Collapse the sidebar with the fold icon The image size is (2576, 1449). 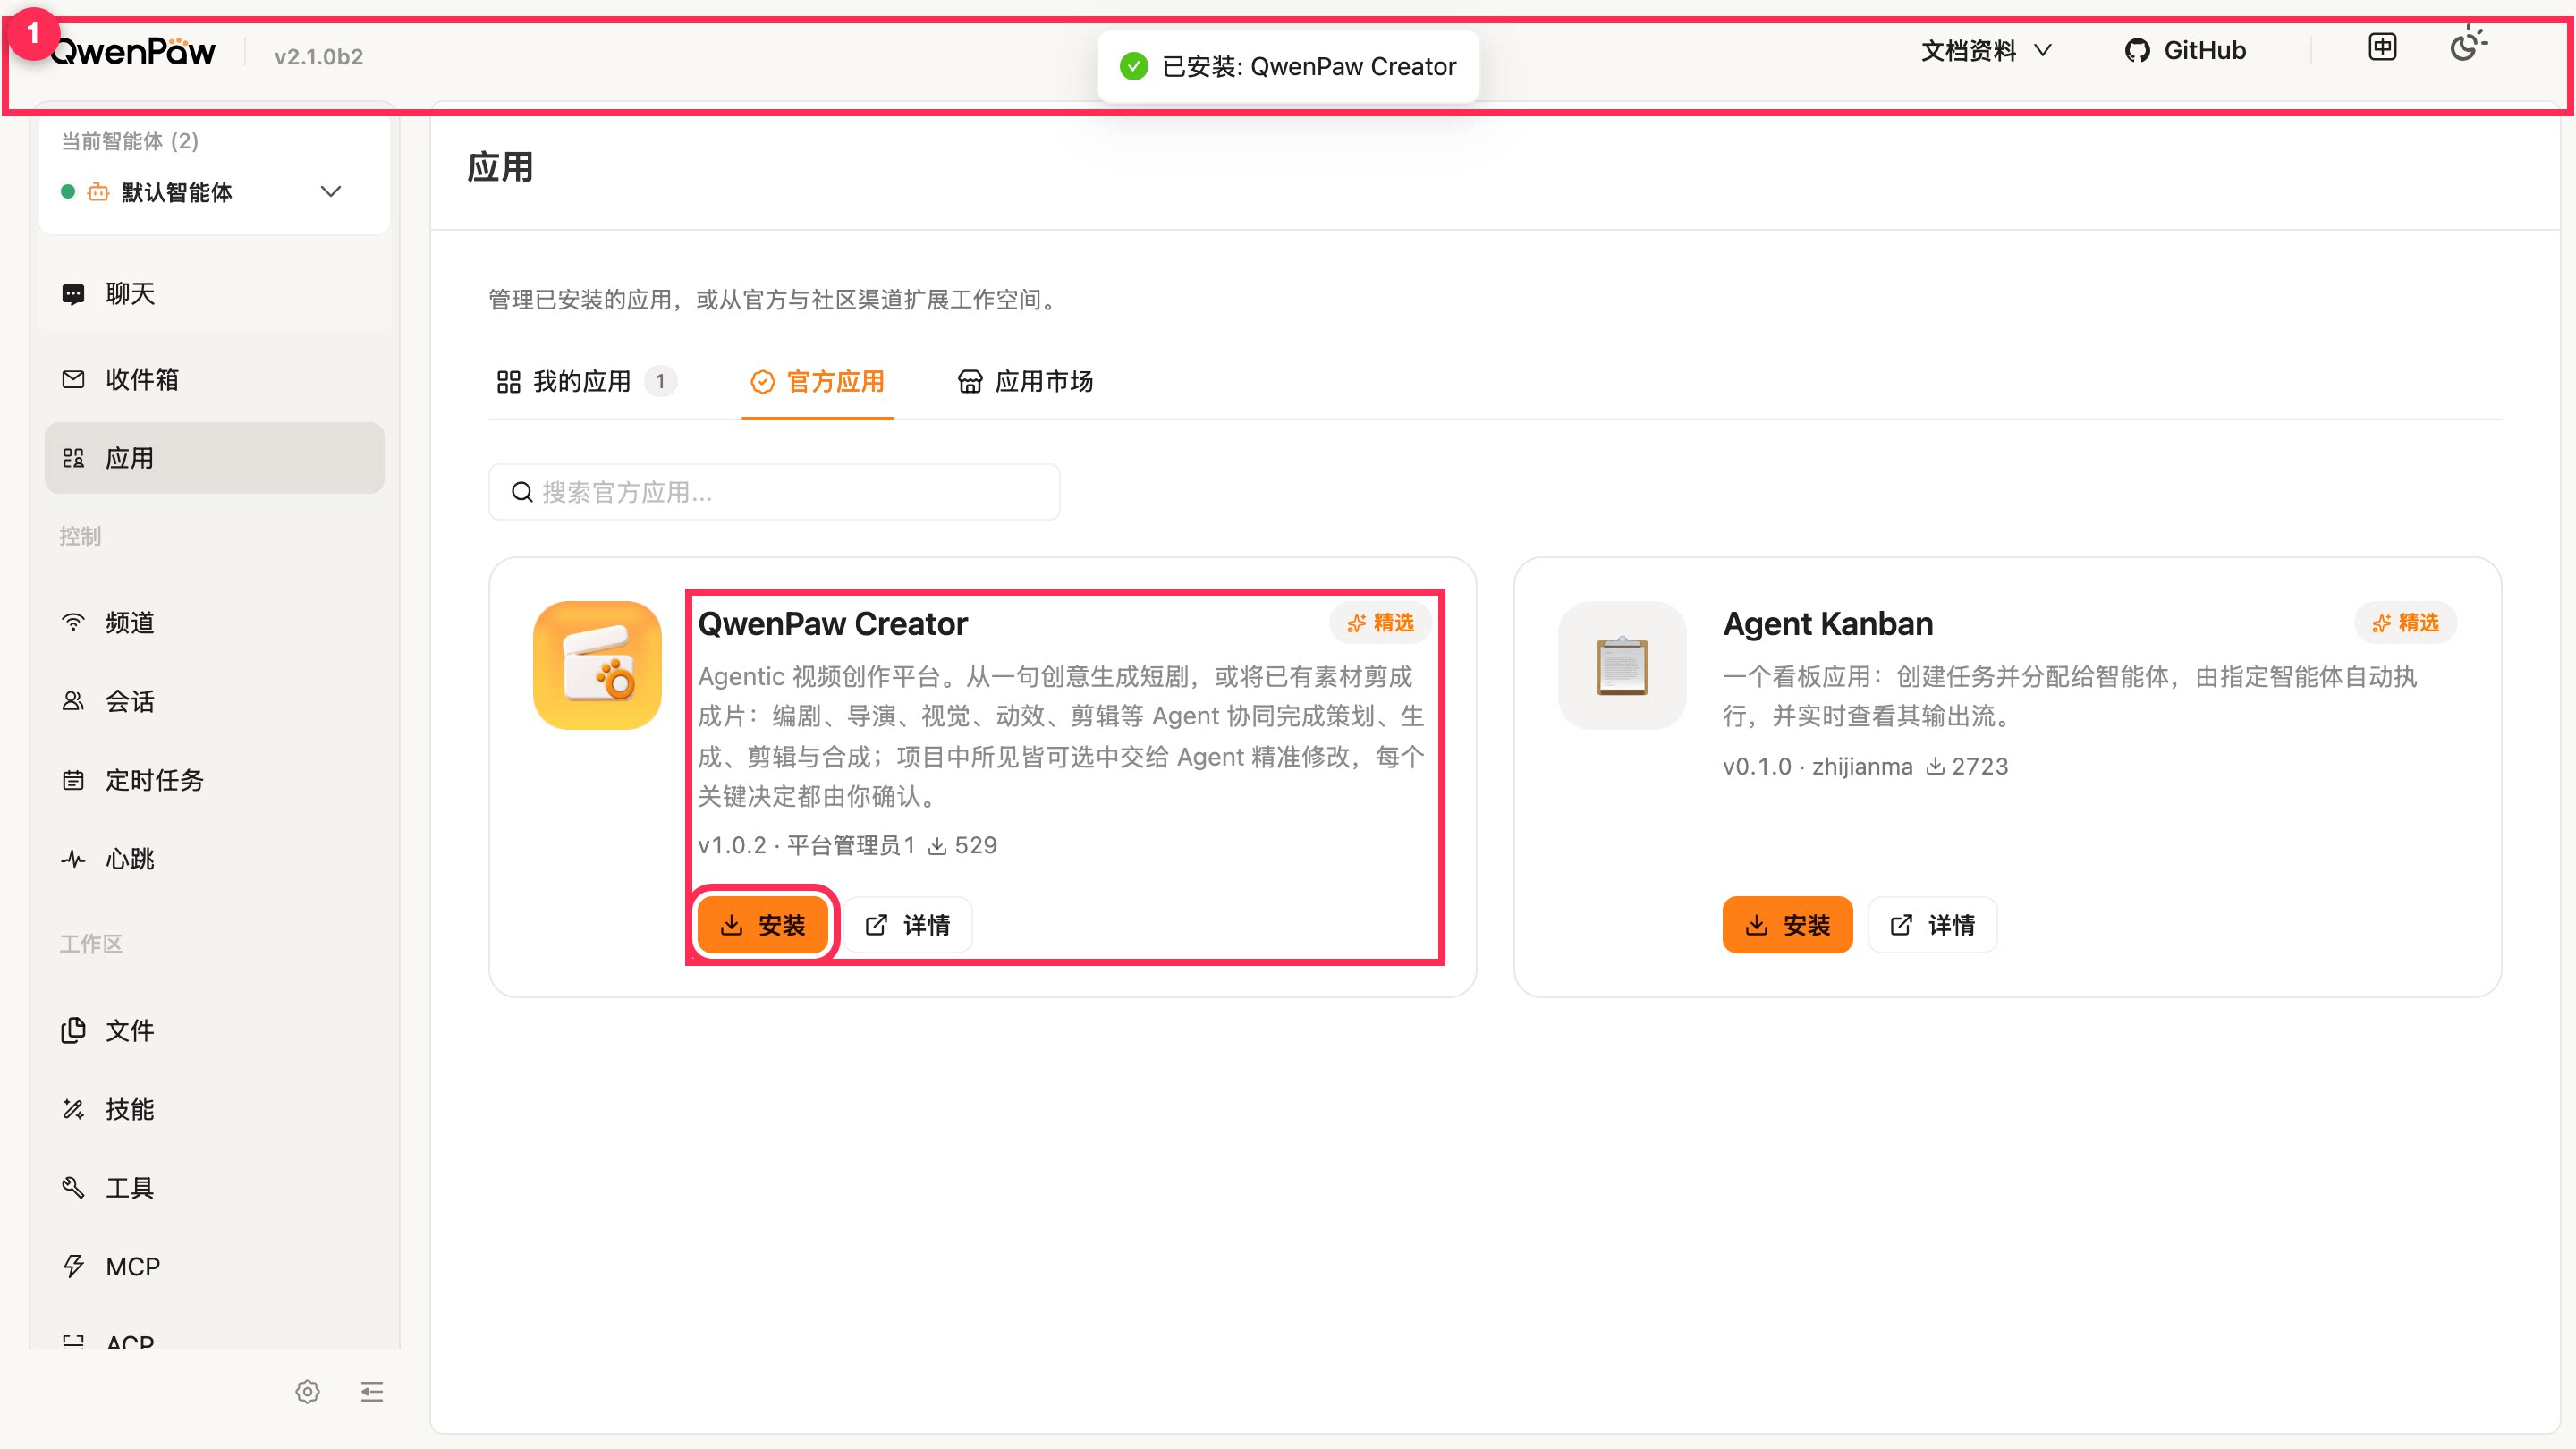point(372,1392)
